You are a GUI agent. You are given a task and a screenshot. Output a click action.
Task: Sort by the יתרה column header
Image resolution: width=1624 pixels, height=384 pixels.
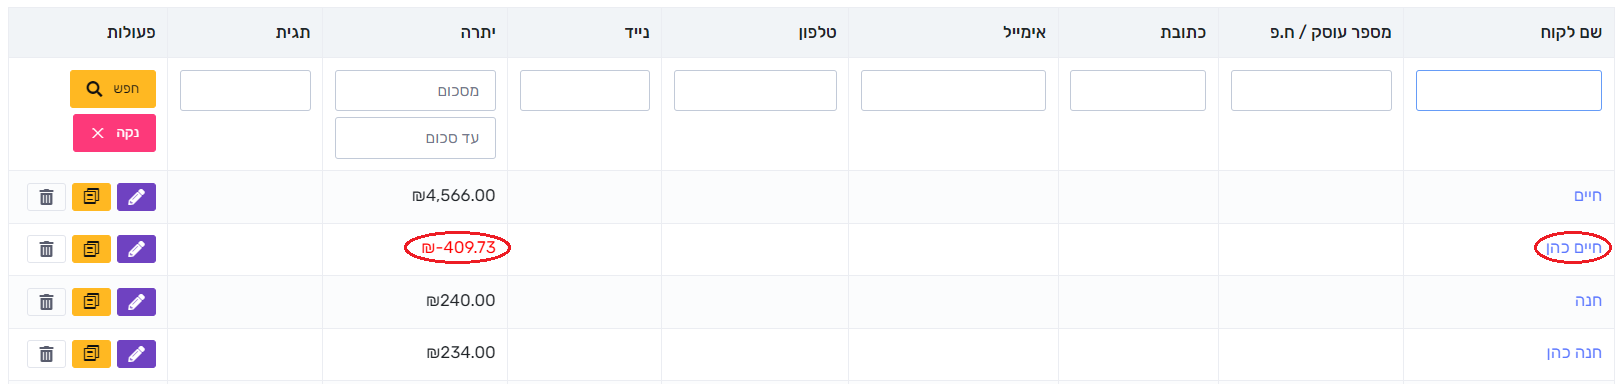[x=478, y=32]
